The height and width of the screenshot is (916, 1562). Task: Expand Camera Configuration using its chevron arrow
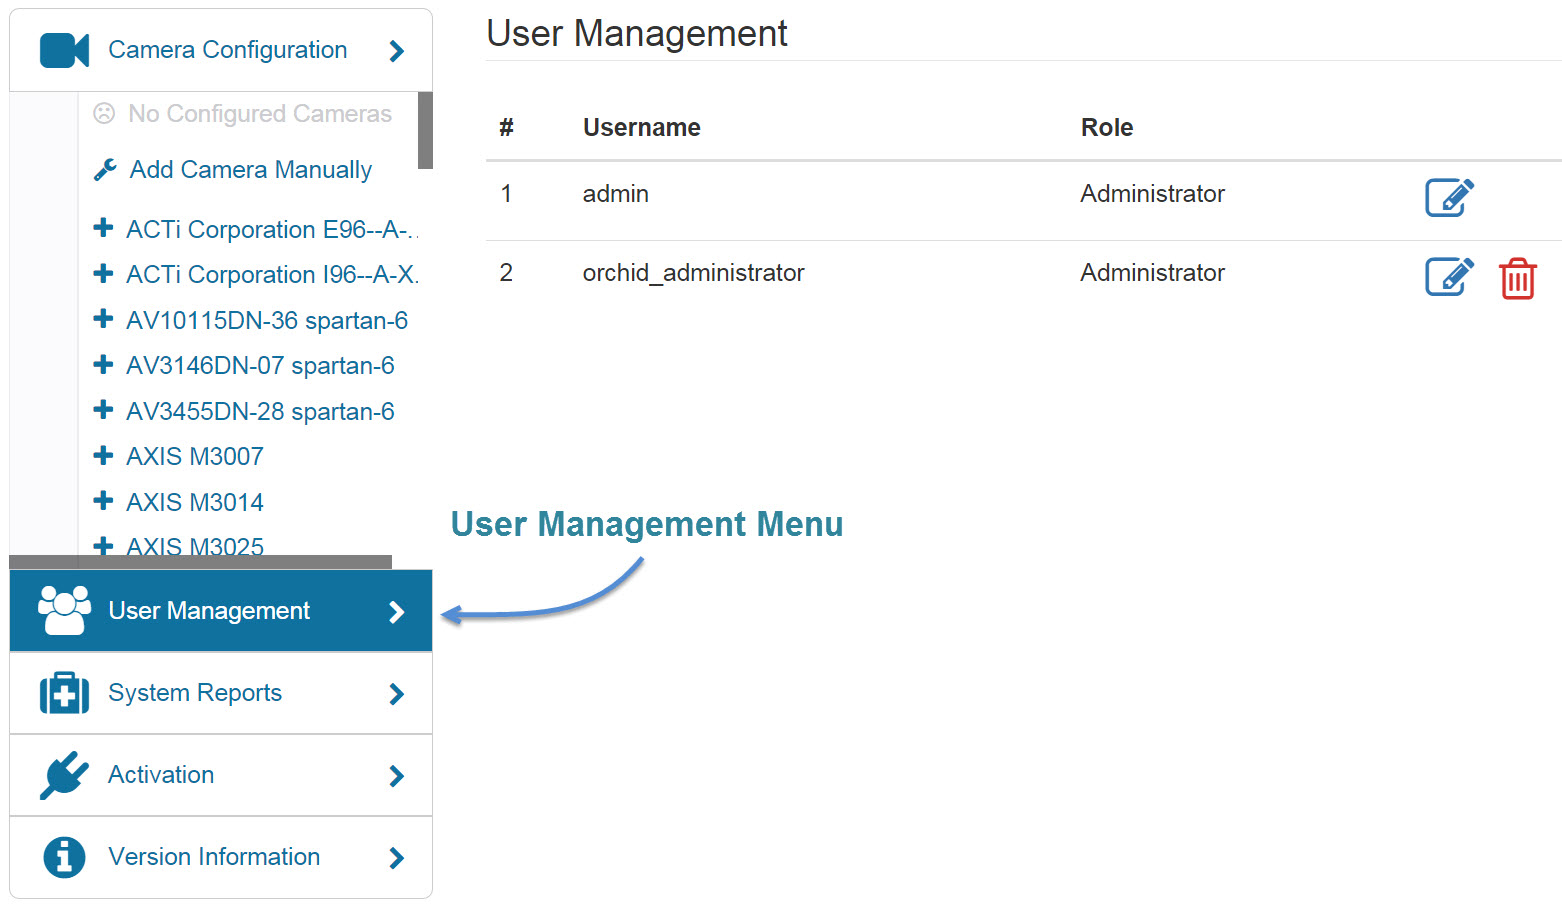coord(397,51)
